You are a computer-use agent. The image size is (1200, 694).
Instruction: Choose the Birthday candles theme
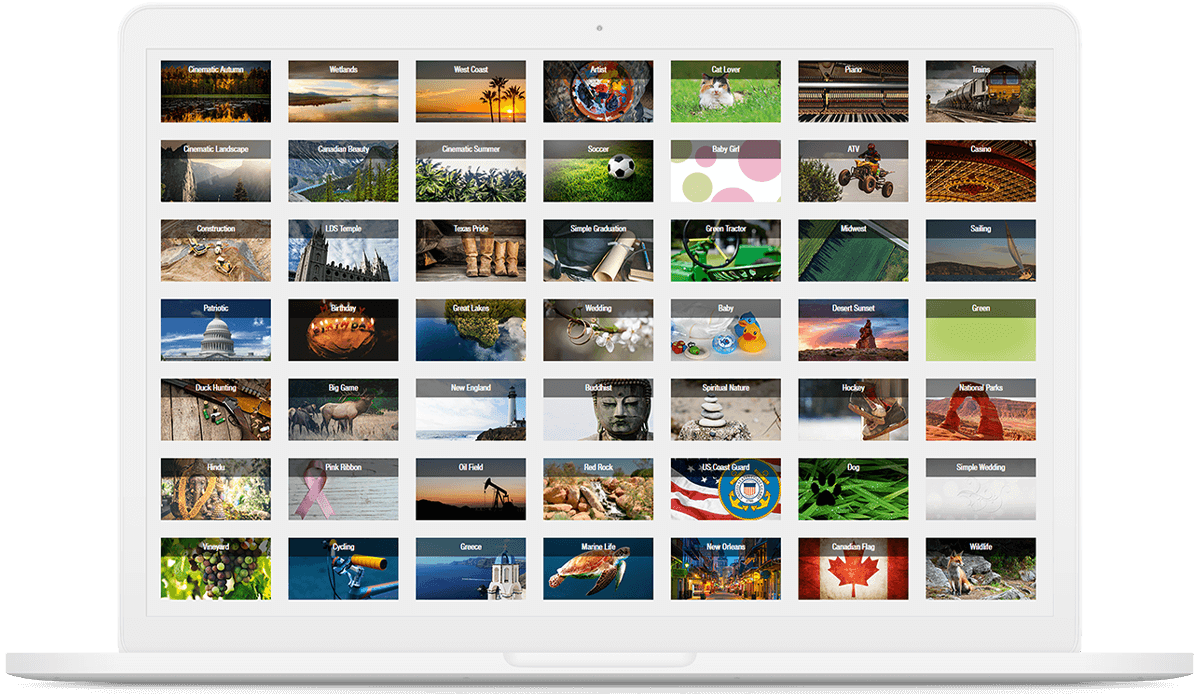tap(343, 330)
